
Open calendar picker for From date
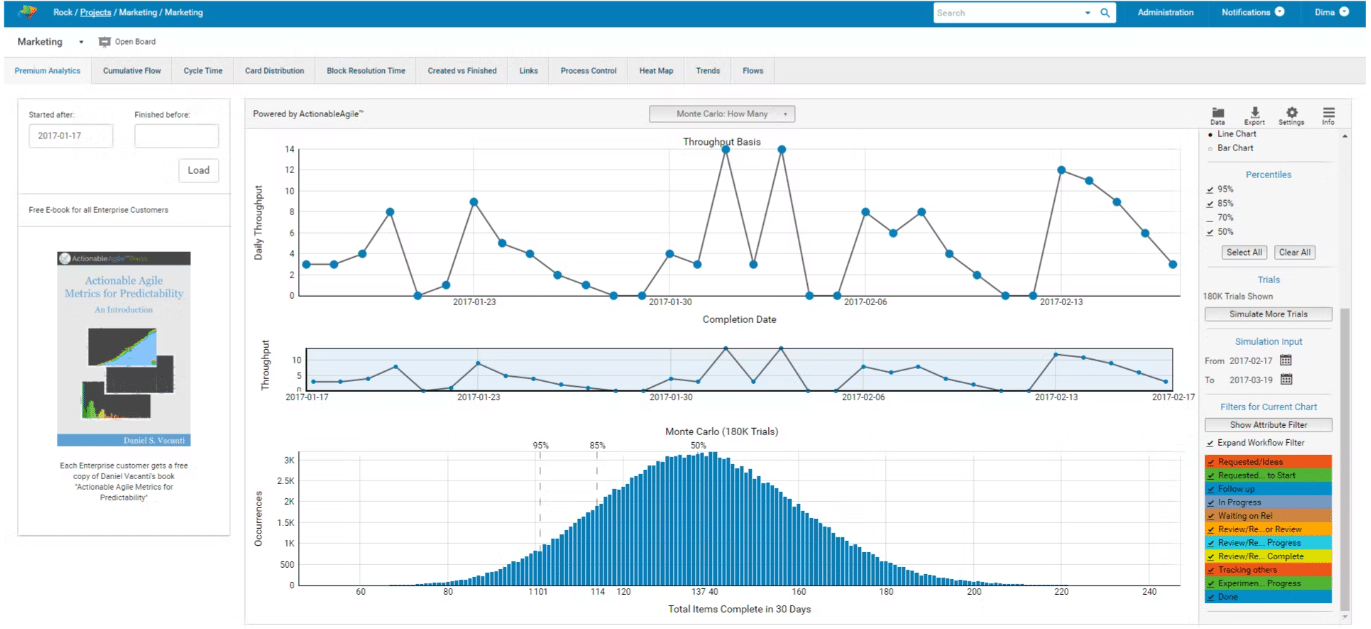tap(1286, 360)
